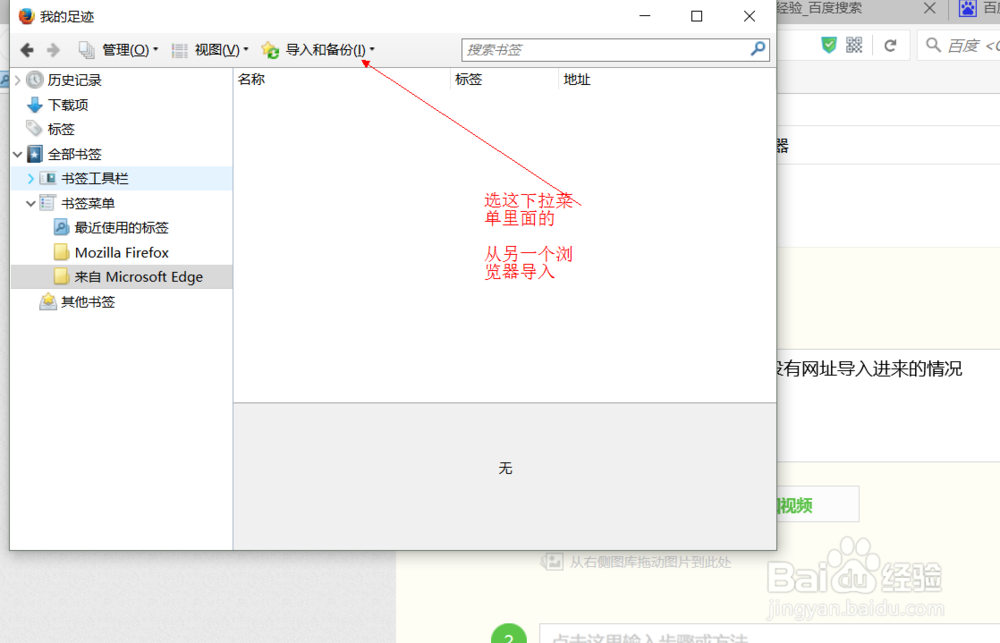
Task: Click the forward navigation arrow
Action: pos(50,49)
